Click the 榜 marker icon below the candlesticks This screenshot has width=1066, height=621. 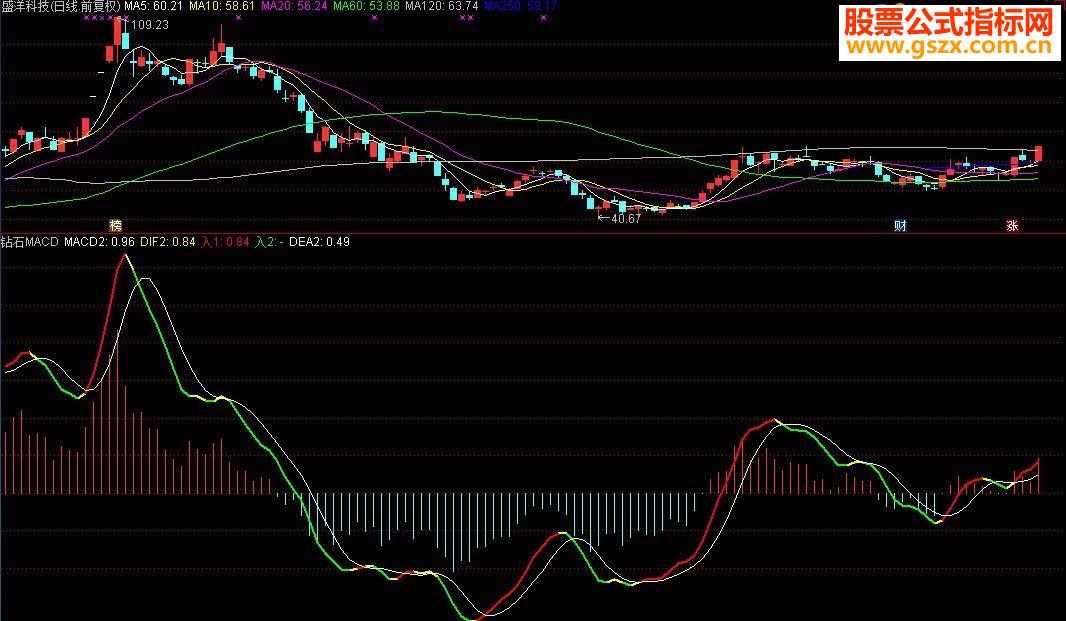(x=116, y=225)
